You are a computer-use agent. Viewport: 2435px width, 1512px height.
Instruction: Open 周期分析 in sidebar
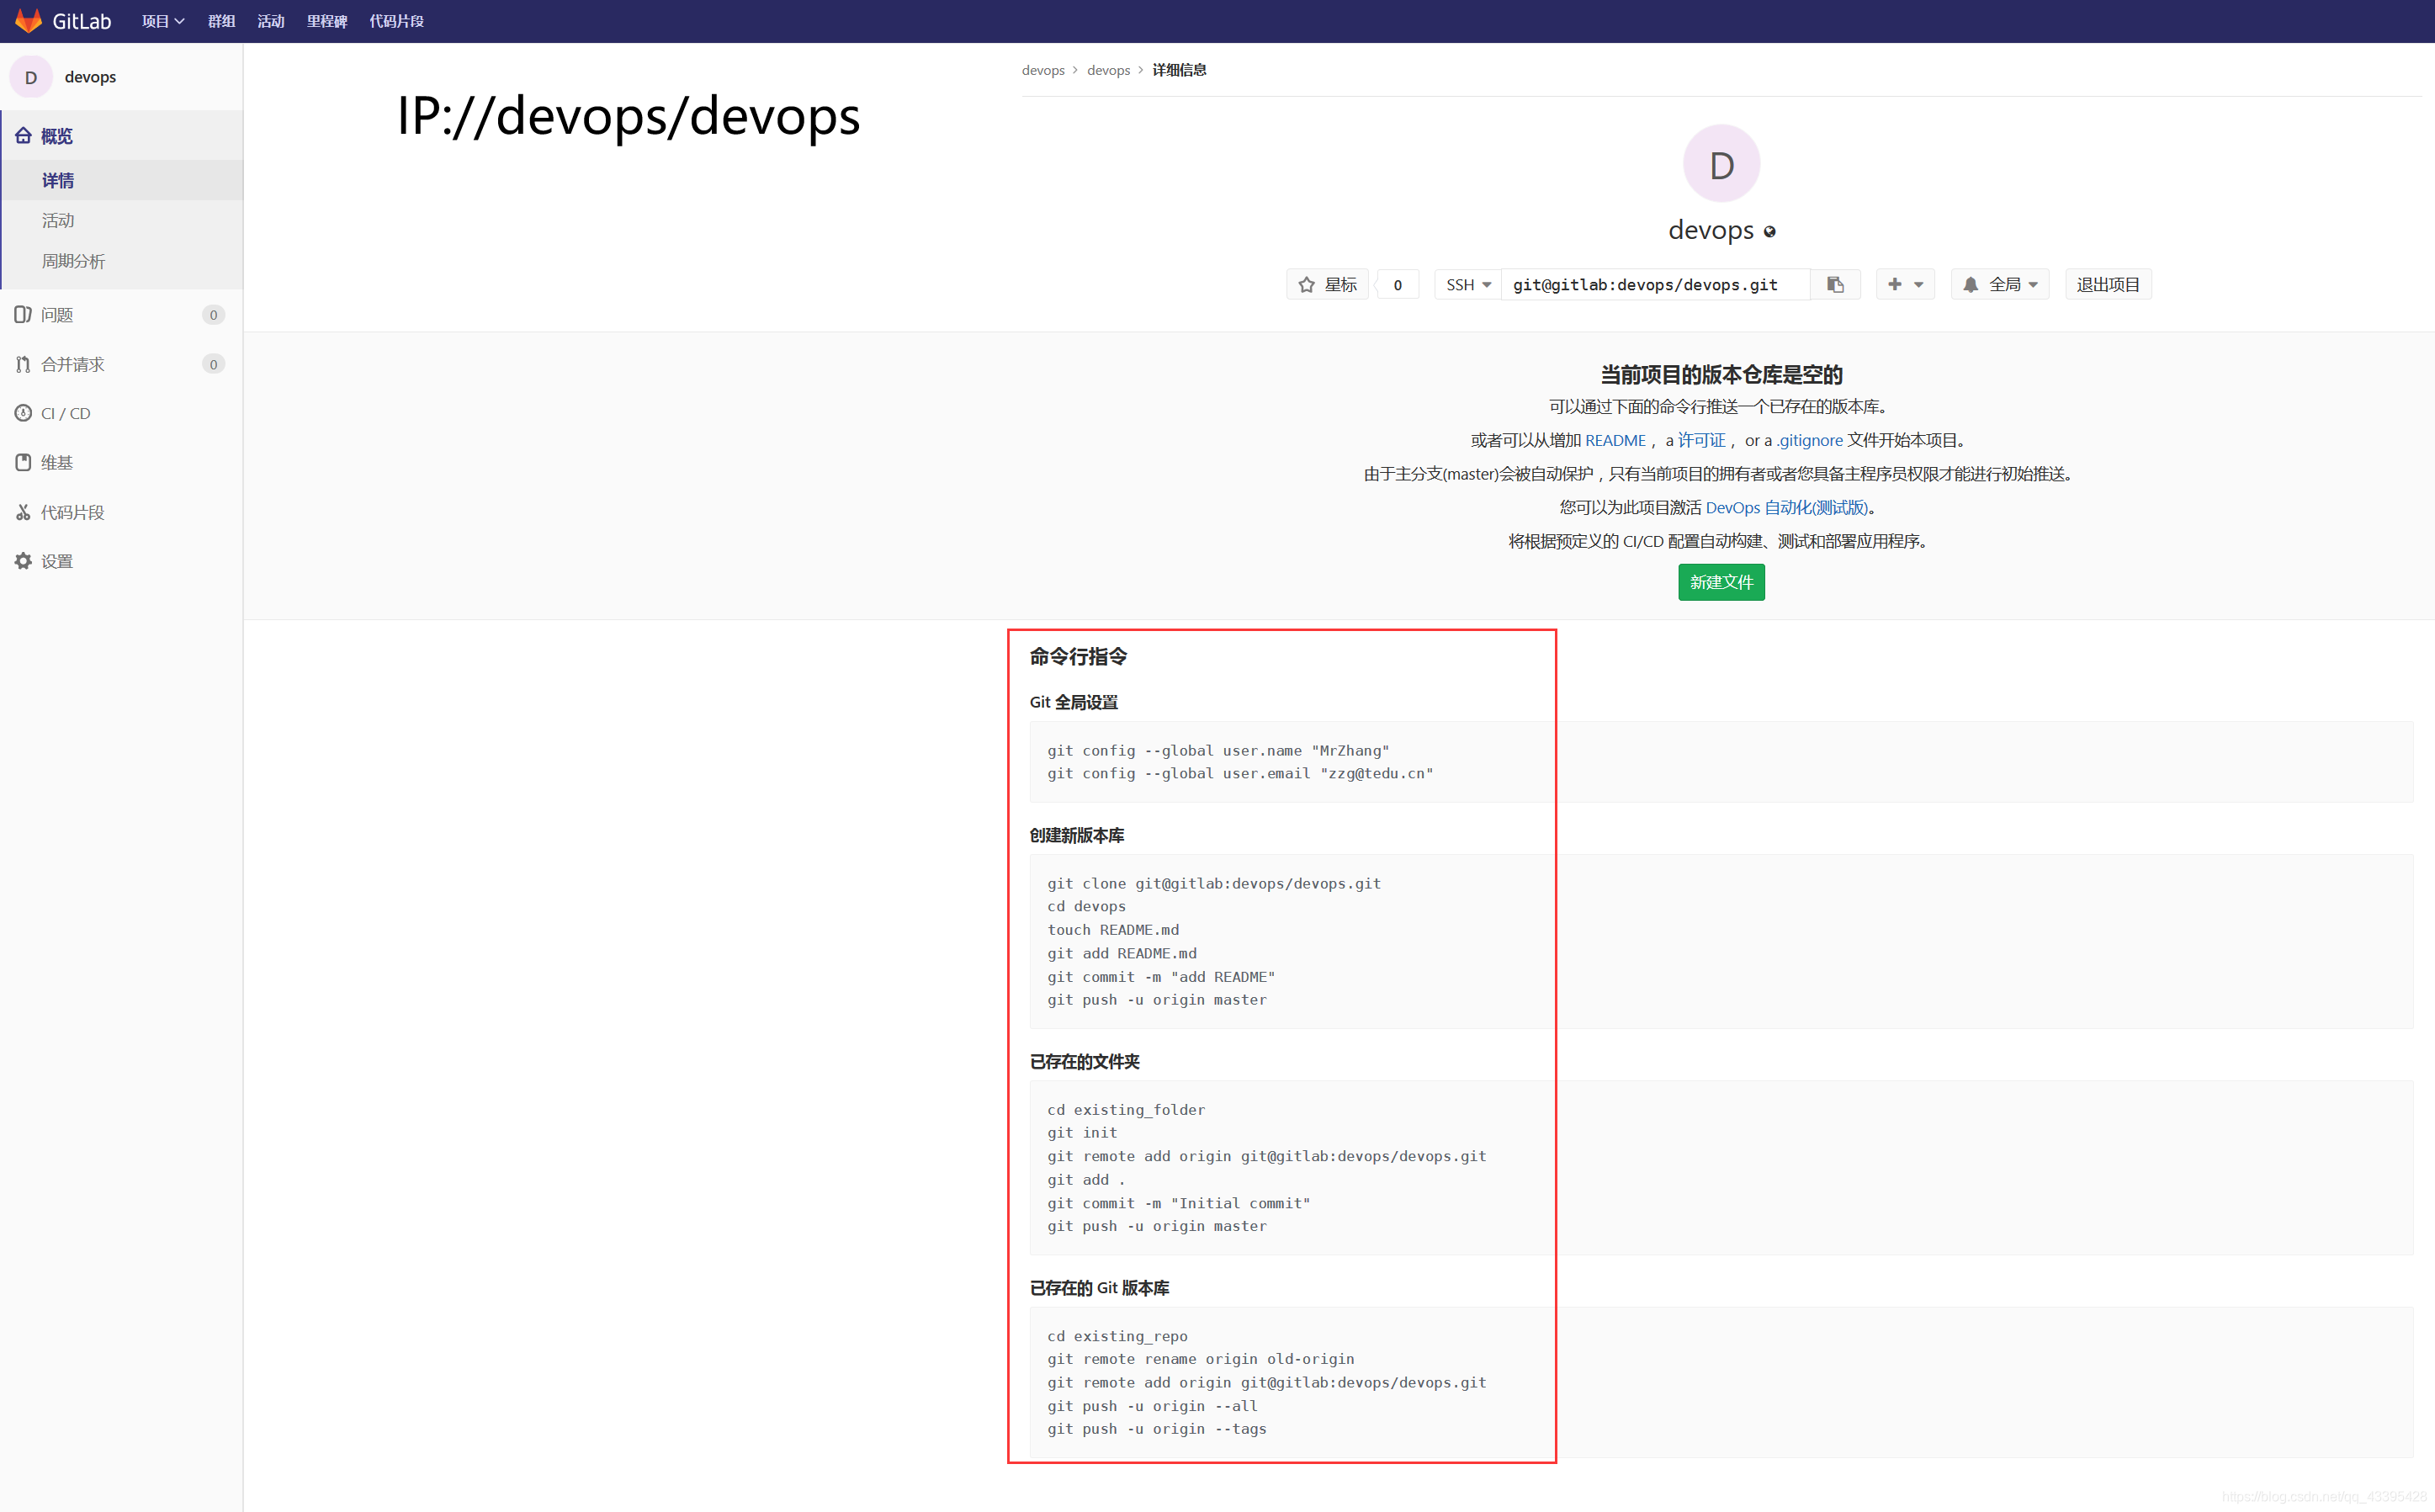(73, 261)
